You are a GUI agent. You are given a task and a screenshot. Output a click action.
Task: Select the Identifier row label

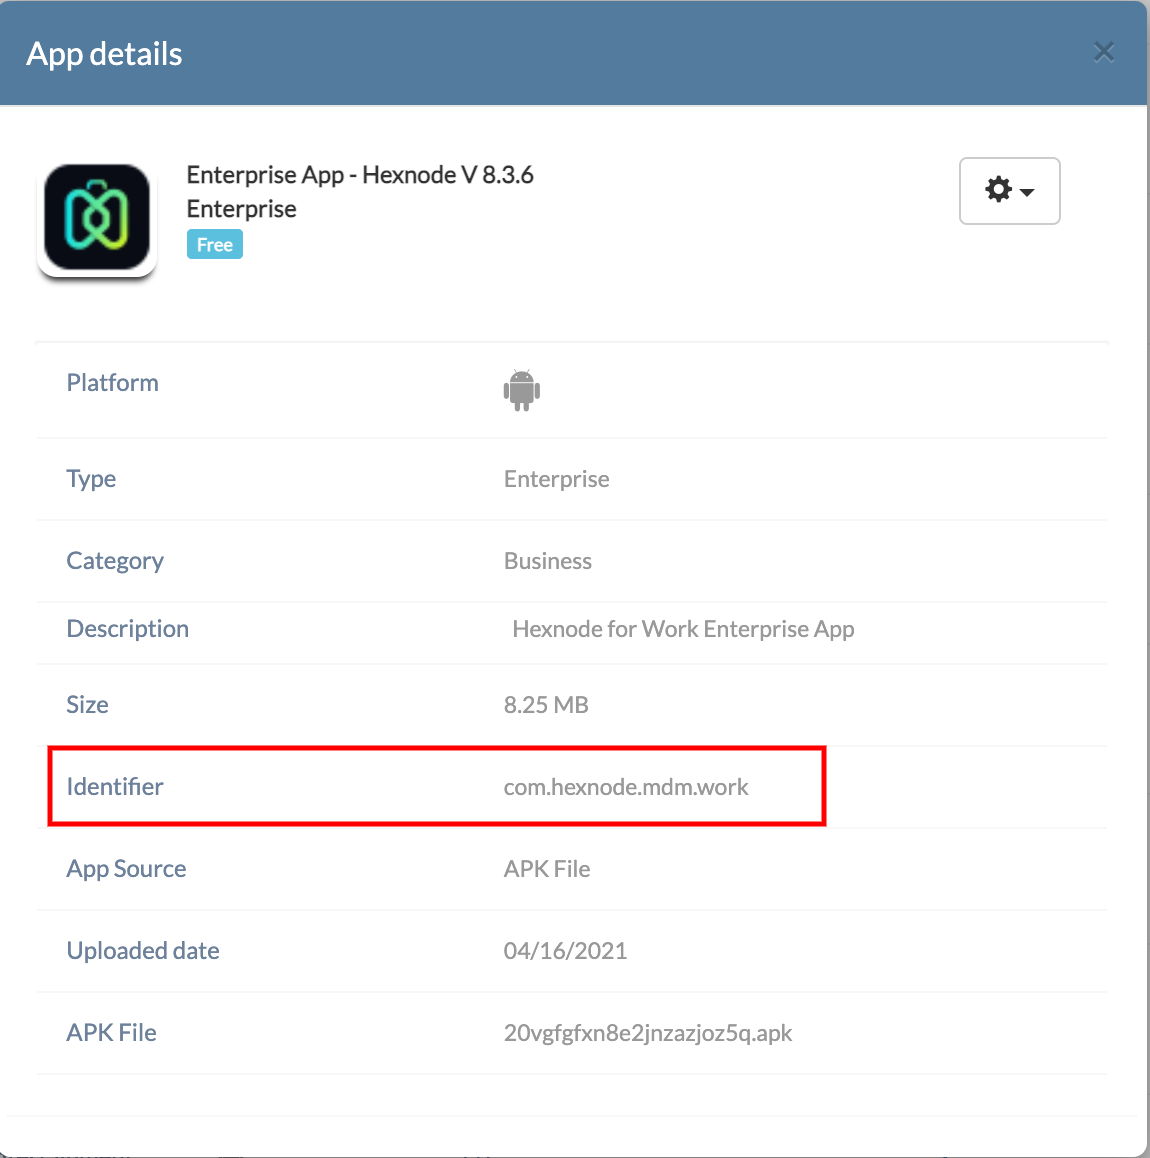[114, 787]
